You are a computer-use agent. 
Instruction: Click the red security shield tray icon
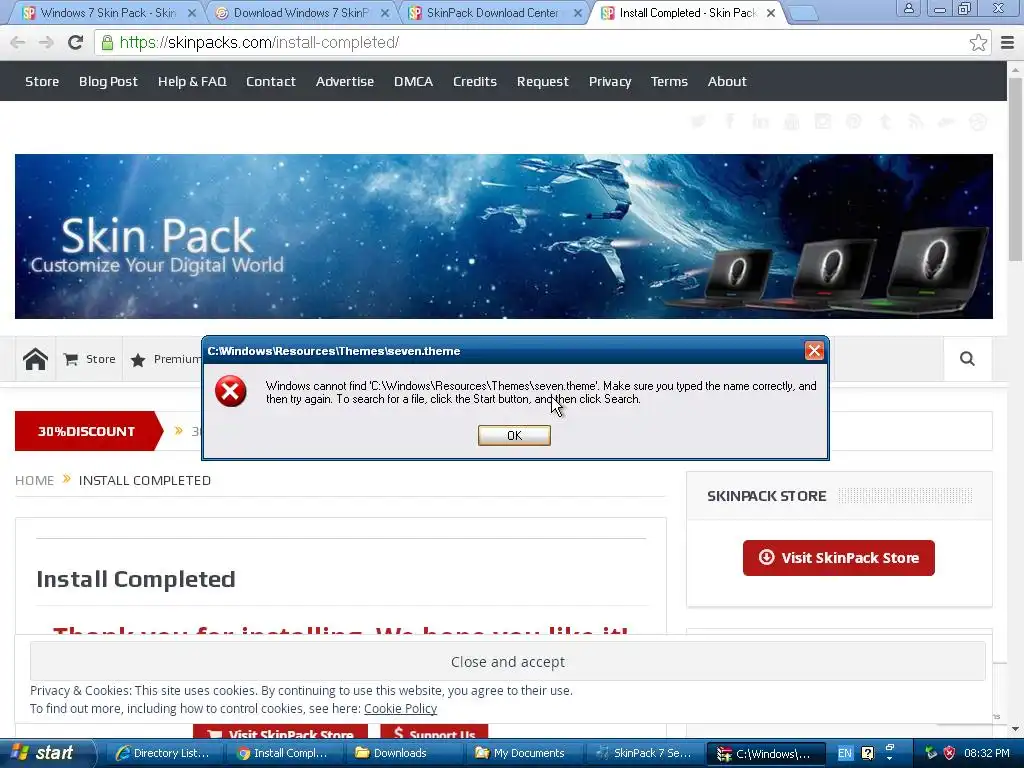click(949, 753)
